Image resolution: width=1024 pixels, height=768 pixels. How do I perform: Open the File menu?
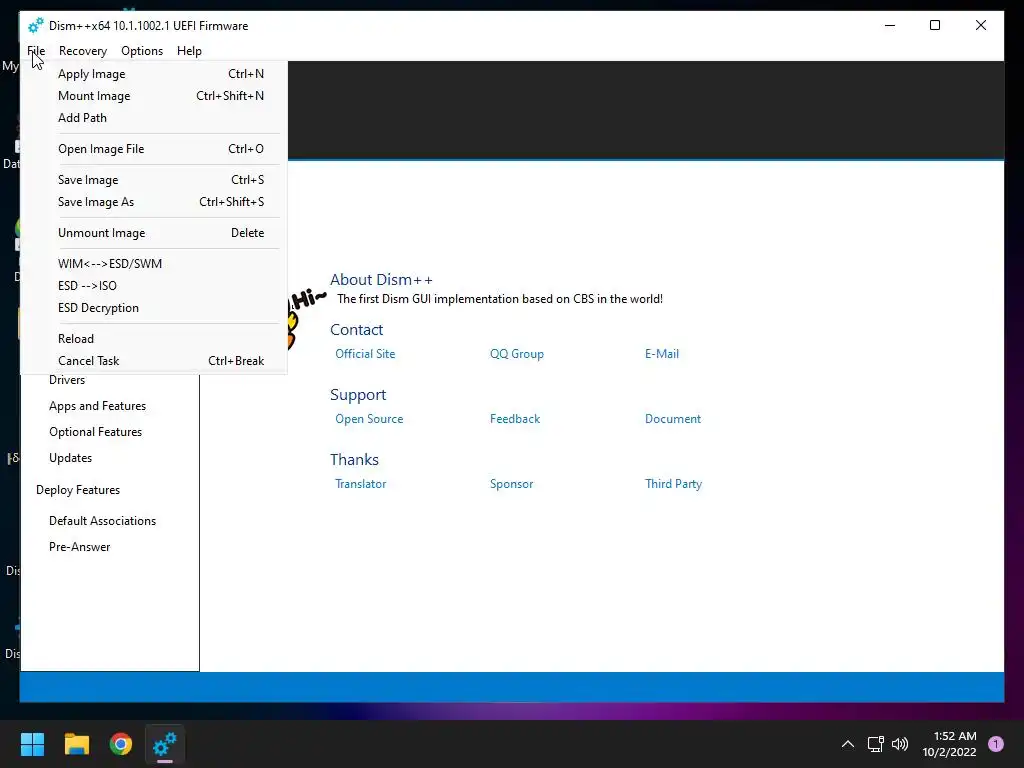pyautogui.click(x=36, y=51)
